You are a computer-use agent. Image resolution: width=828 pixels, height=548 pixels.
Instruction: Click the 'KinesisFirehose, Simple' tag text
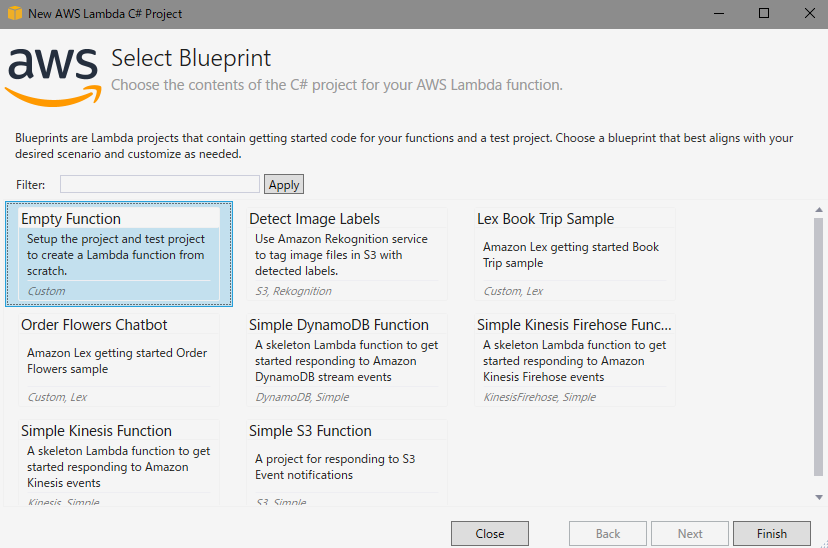pyautogui.click(x=539, y=397)
